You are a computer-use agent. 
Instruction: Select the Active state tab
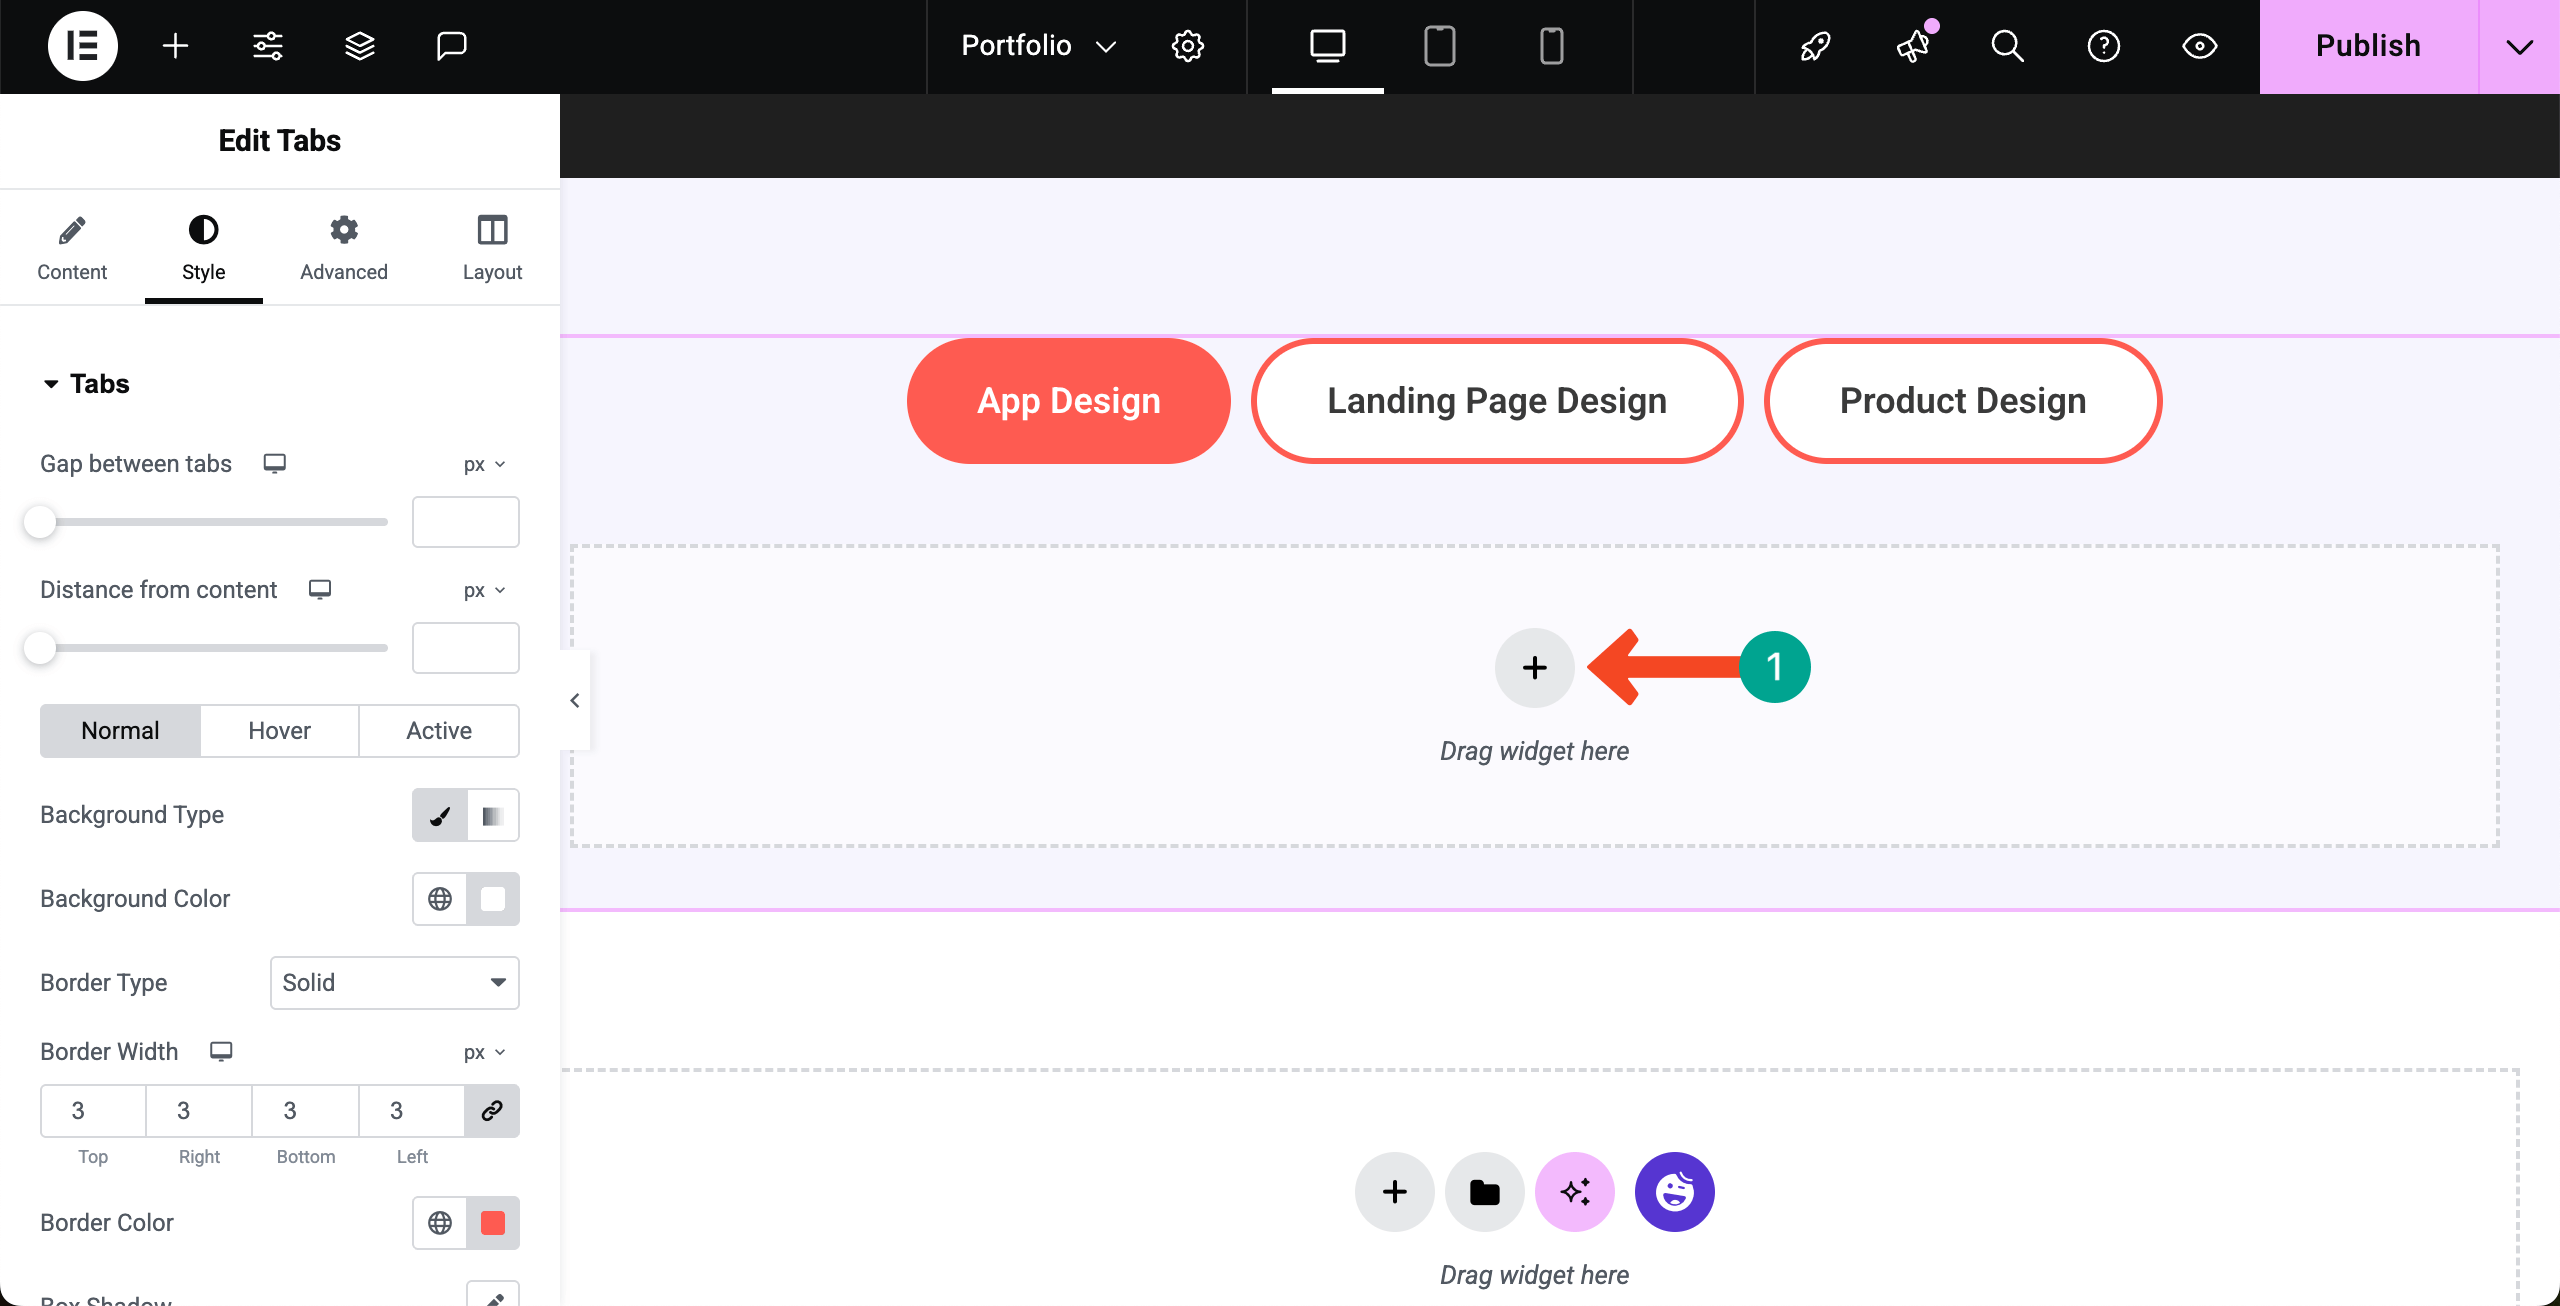(x=439, y=731)
